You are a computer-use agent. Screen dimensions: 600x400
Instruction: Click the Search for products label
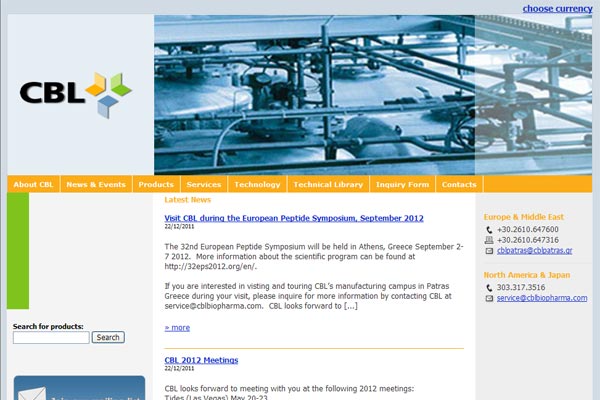(48, 327)
